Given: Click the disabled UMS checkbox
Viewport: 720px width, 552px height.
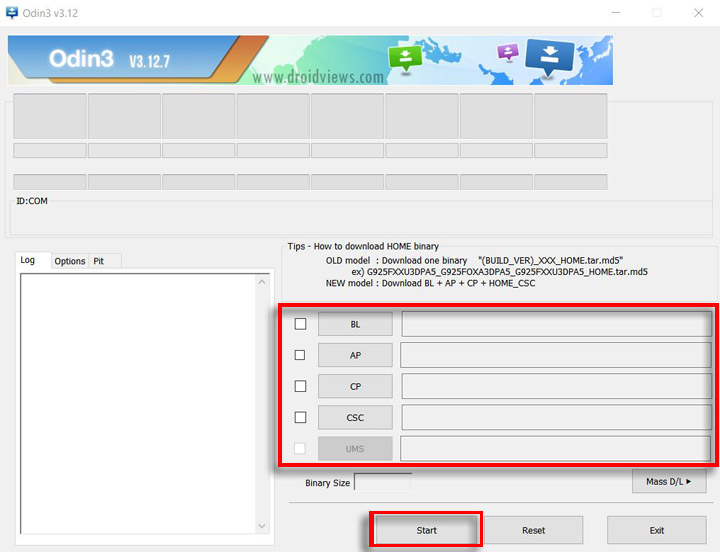Looking at the screenshot, I should (x=299, y=448).
